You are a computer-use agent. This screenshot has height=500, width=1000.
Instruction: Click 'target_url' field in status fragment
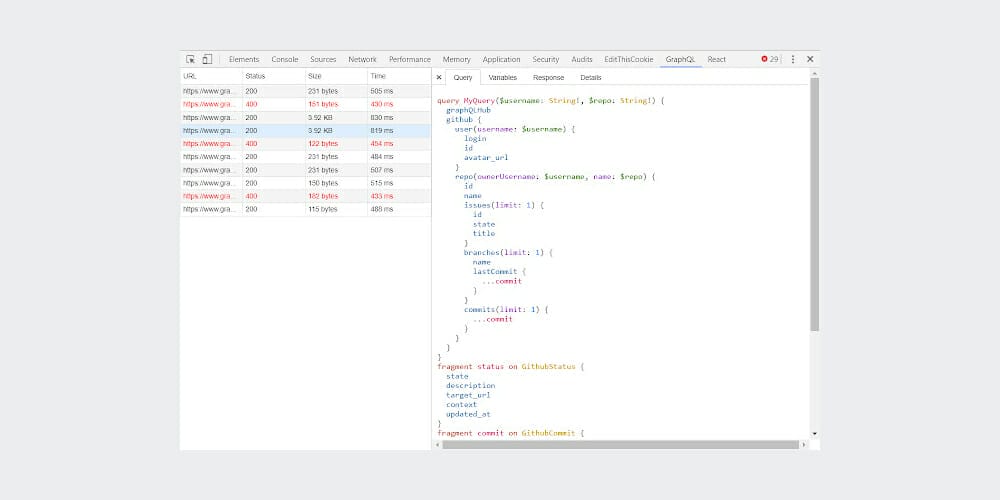[468, 395]
